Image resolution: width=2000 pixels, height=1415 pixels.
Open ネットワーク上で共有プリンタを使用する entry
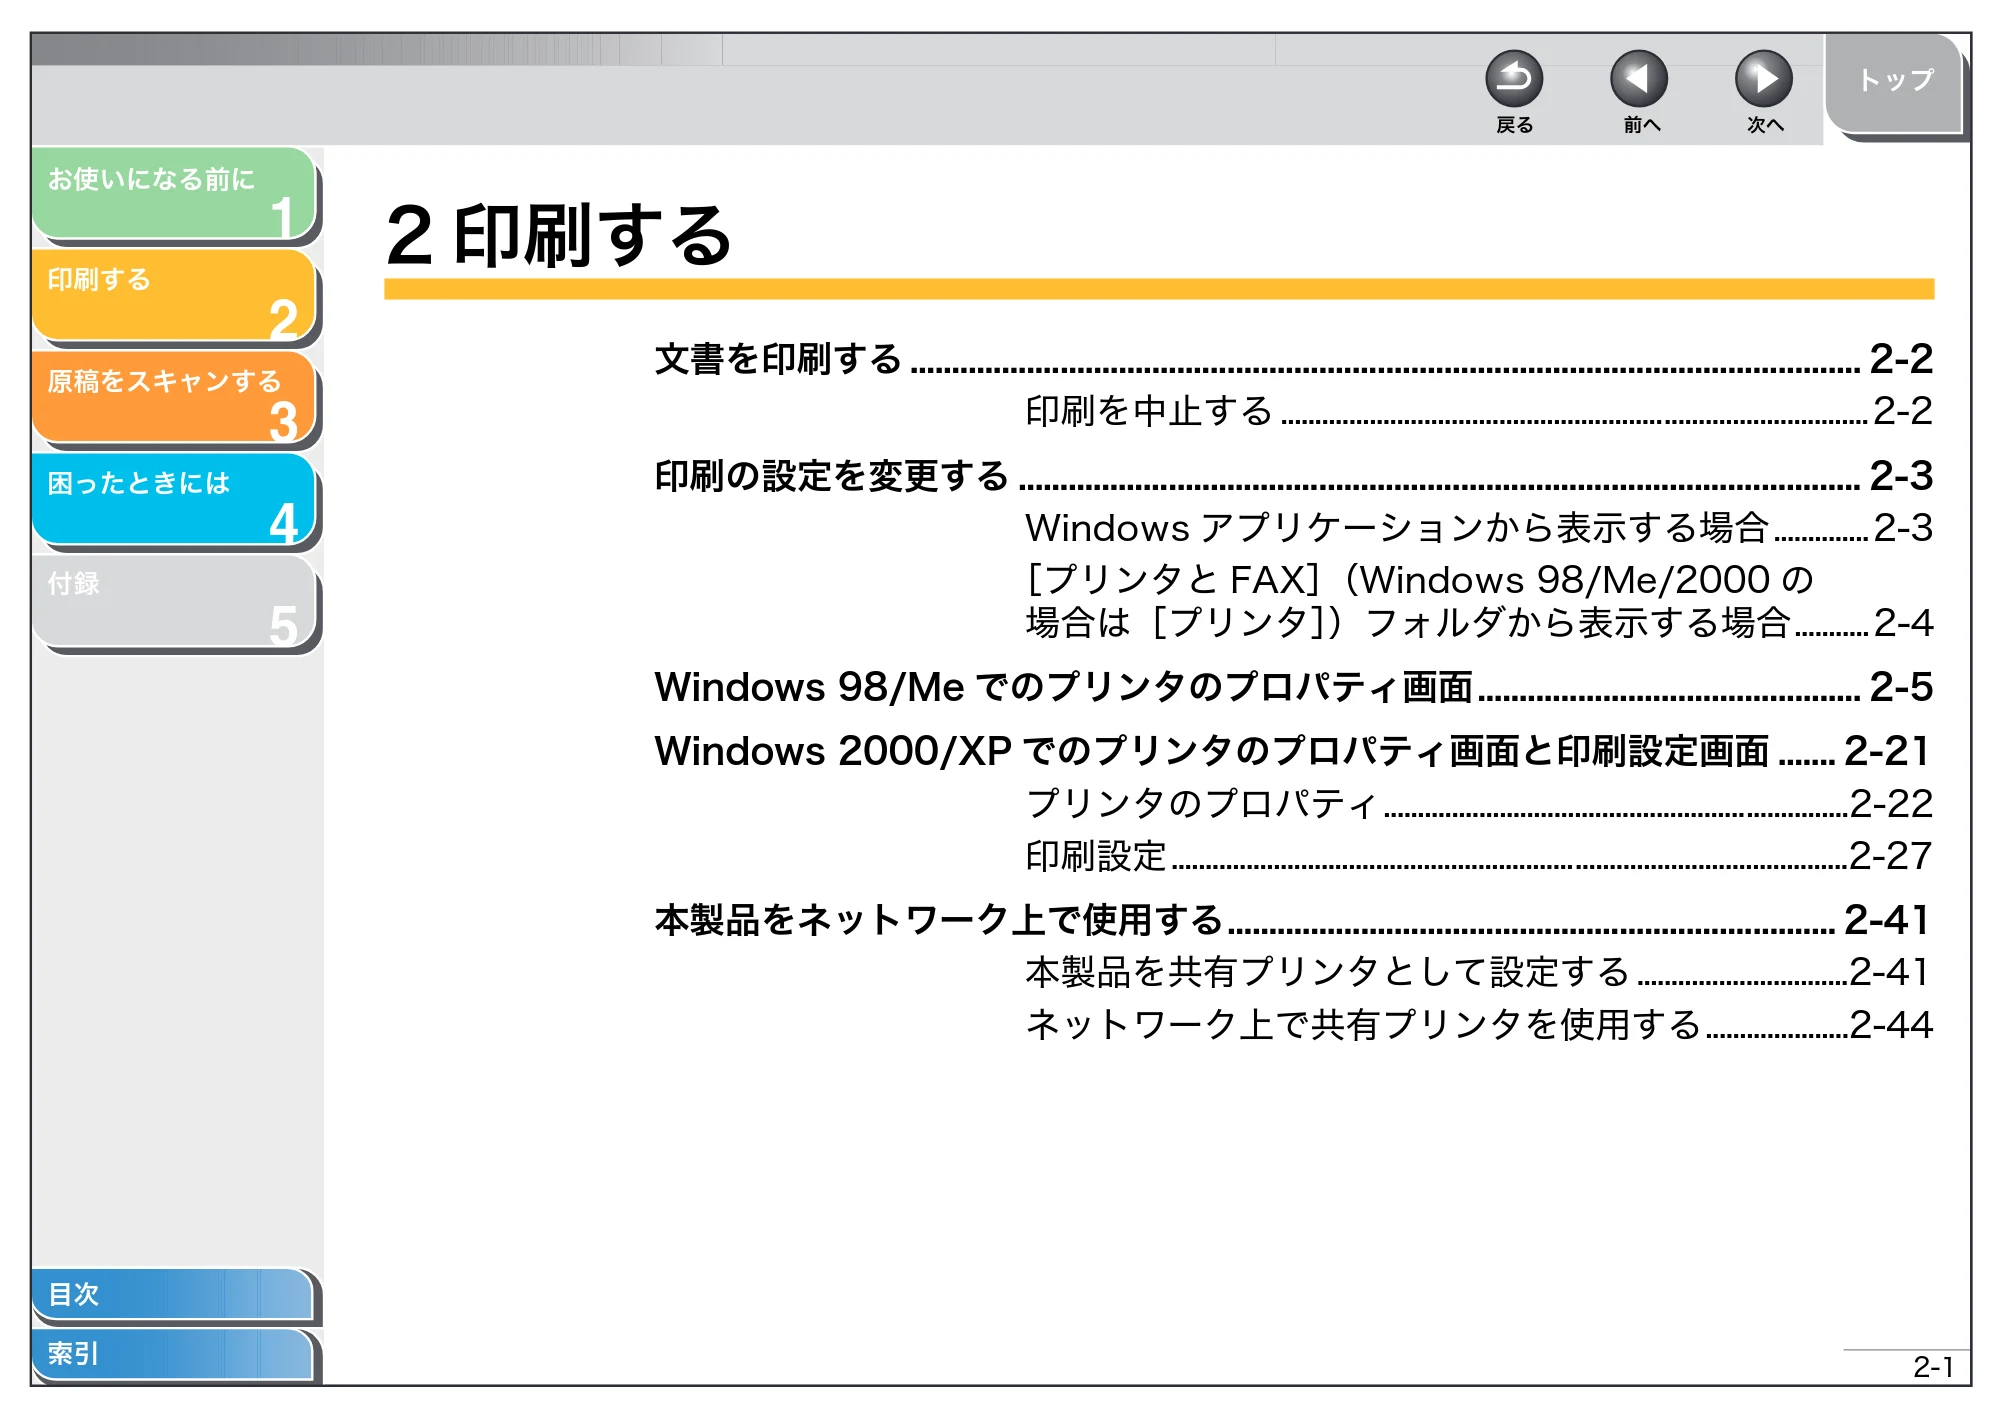pyautogui.click(x=1478, y=1025)
